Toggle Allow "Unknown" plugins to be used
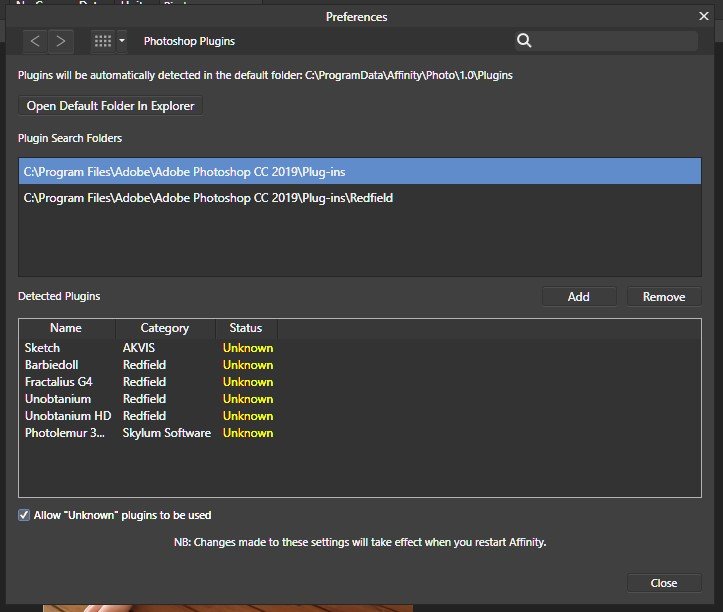Viewport: 723px width, 612px height. coord(24,515)
